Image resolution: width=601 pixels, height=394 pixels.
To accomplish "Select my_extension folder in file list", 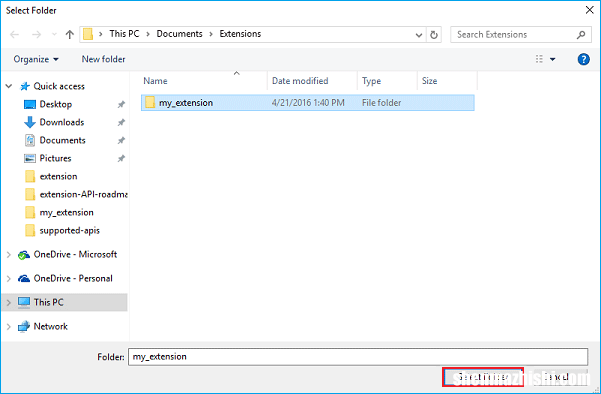I will tap(308, 103).
